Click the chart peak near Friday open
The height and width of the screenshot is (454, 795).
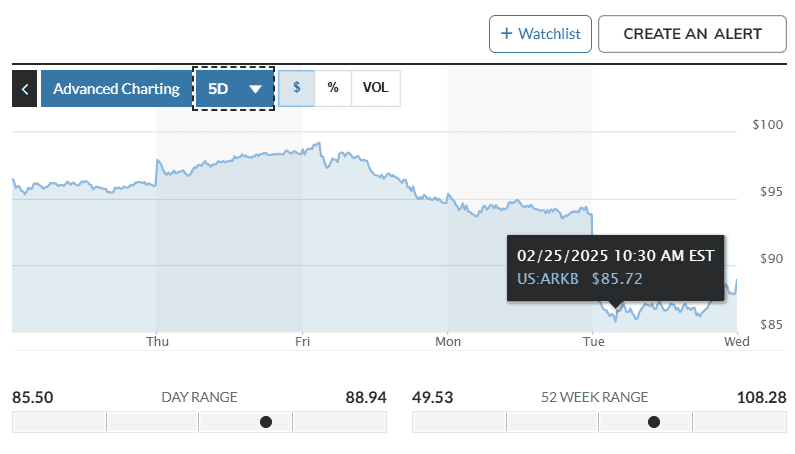pyautogui.click(x=319, y=144)
